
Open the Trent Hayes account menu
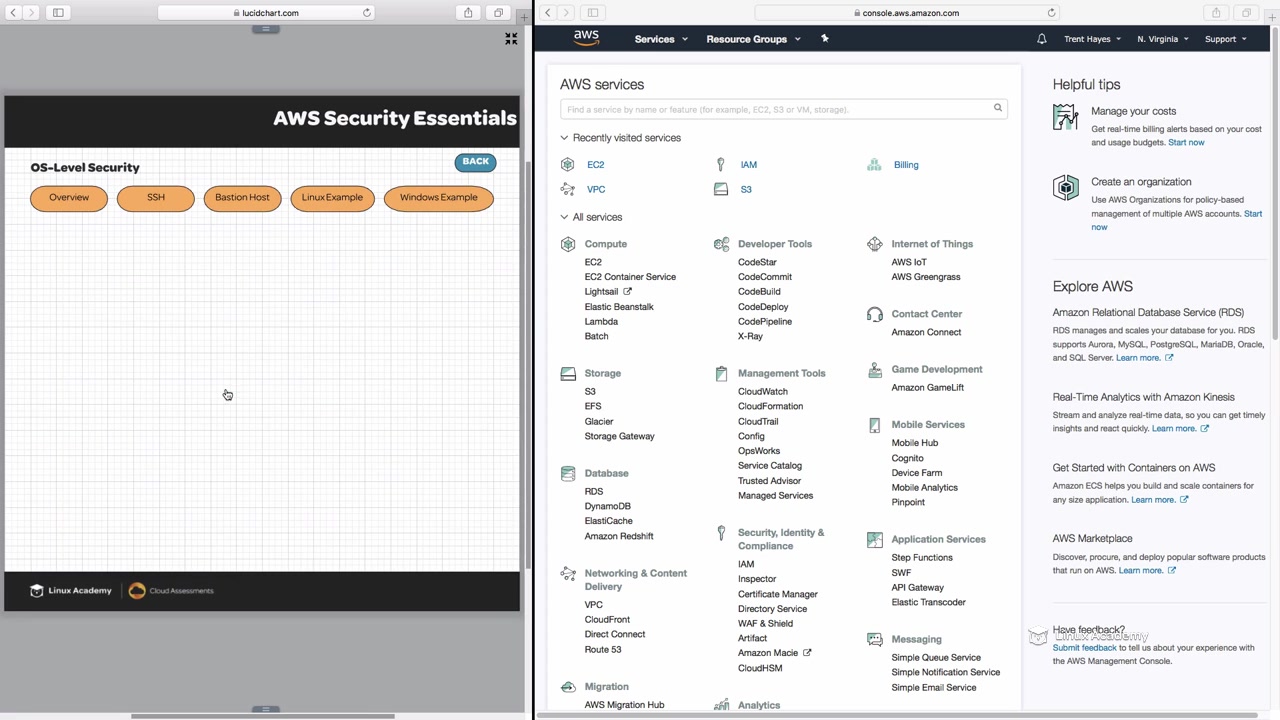(x=1093, y=39)
